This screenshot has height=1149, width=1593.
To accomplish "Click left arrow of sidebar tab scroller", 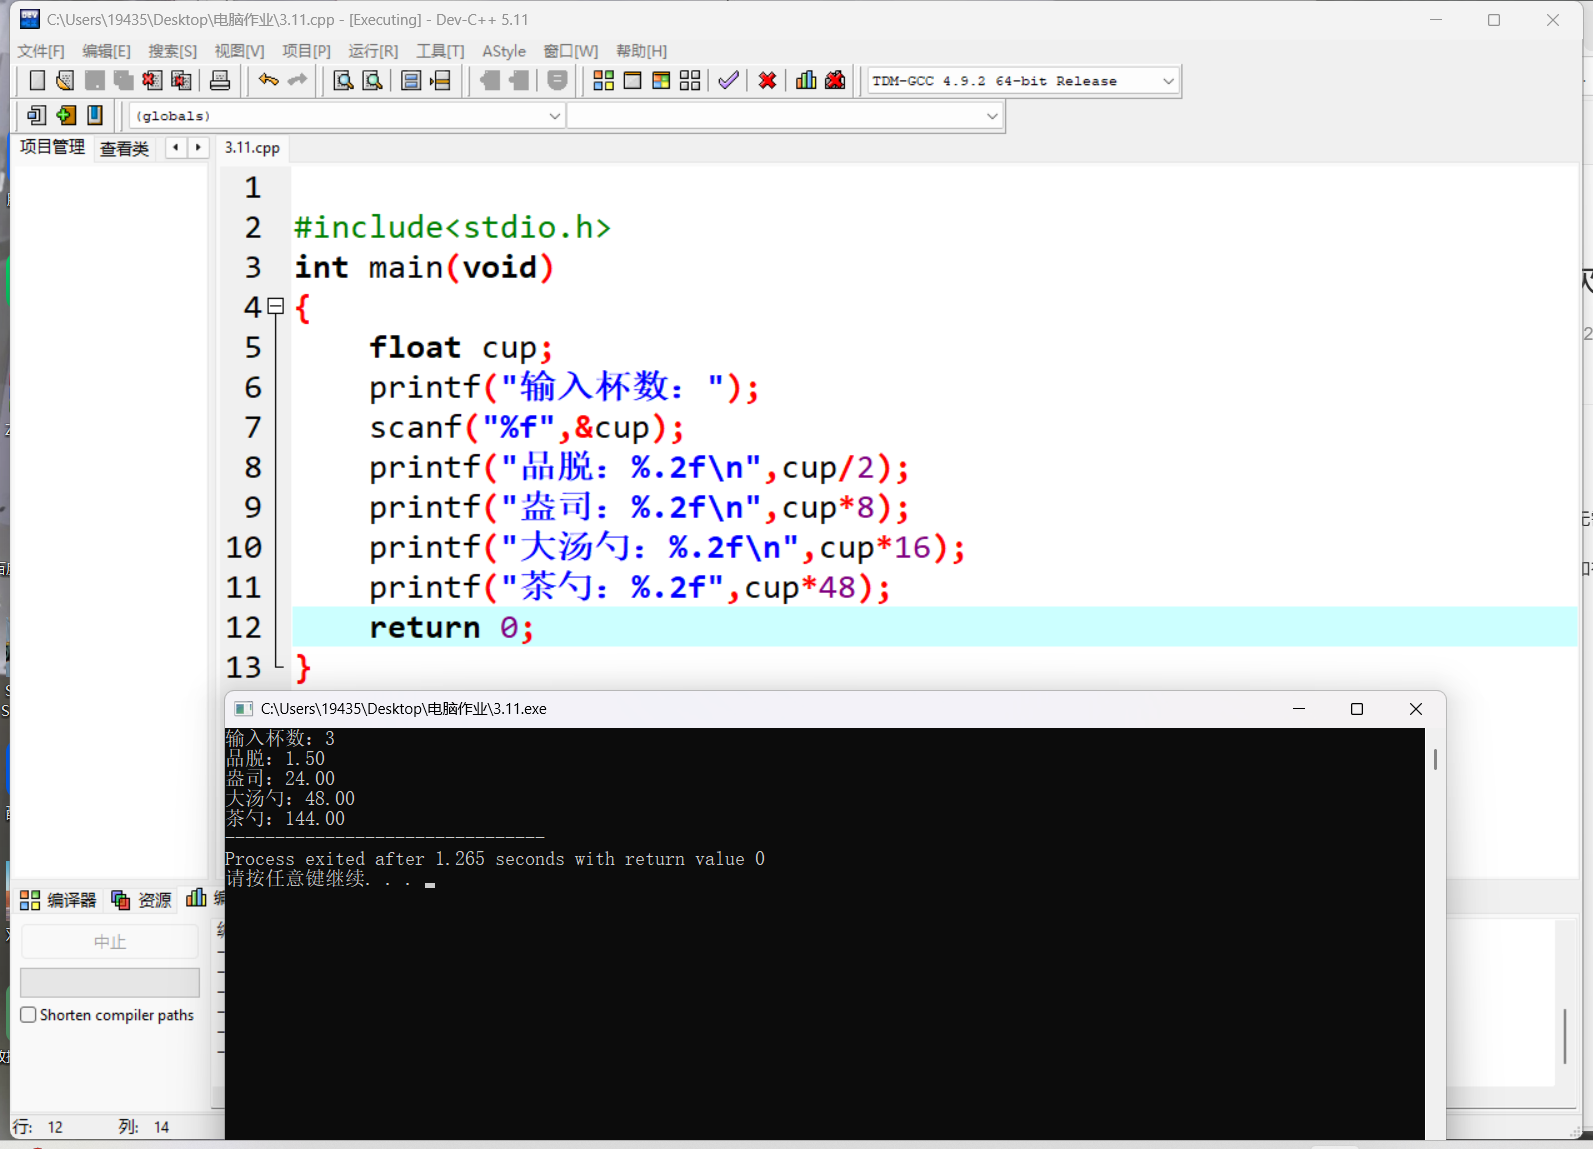I will click(176, 148).
